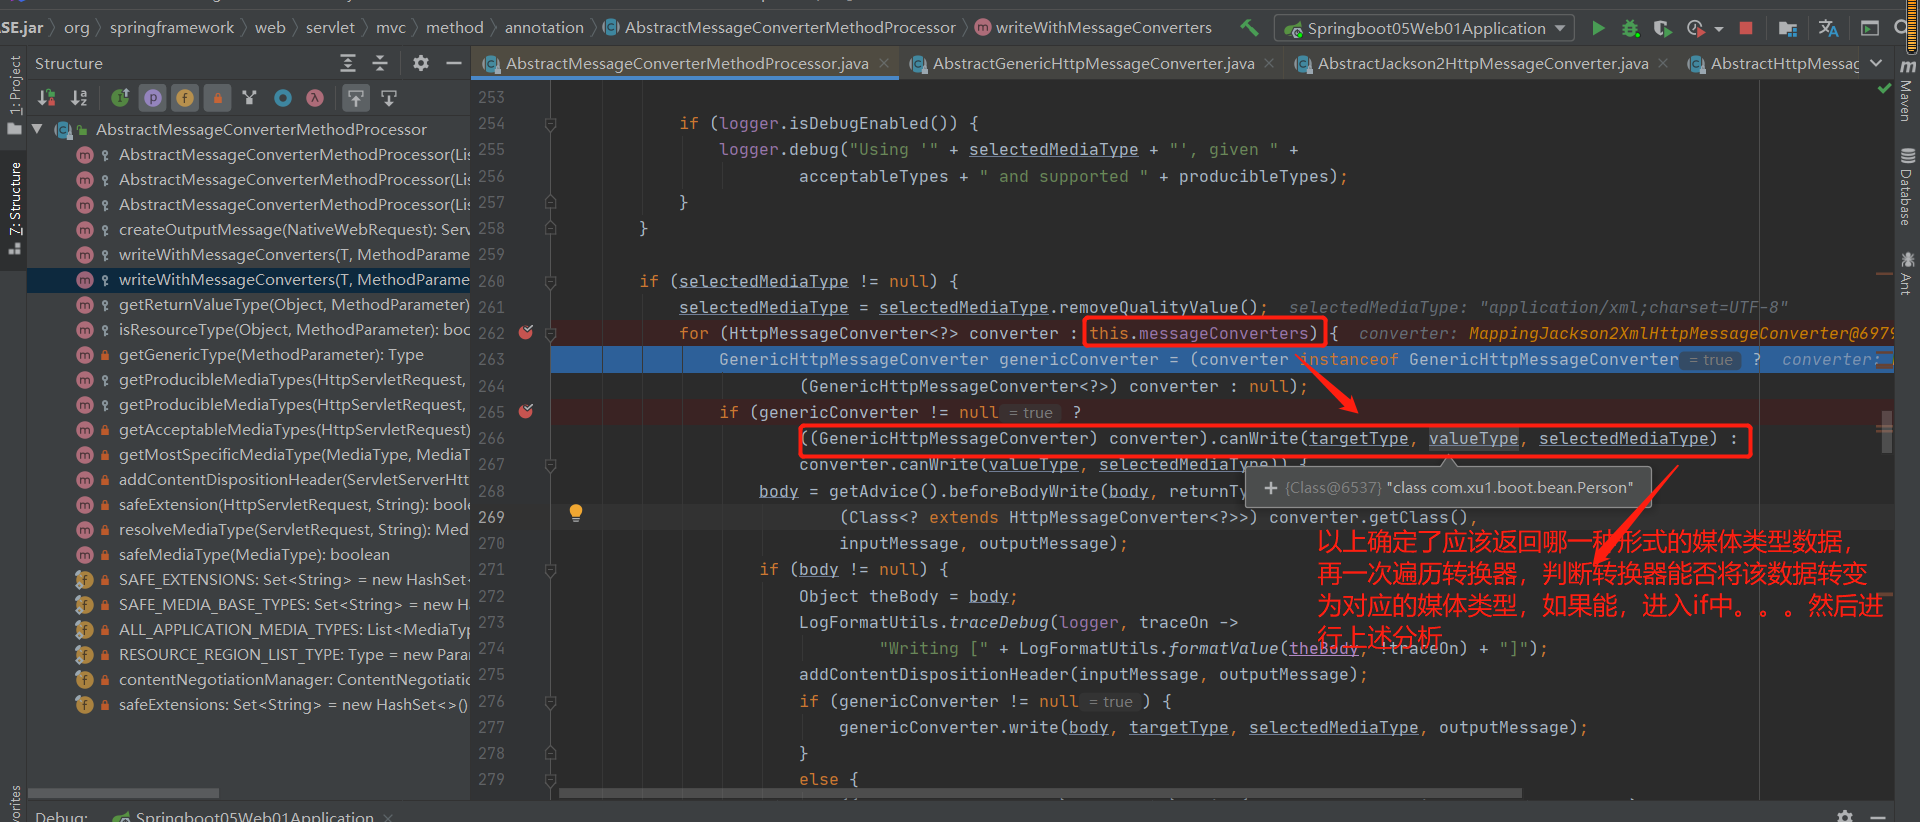Click the yellow intention lightbulb at line 269
Image resolution: width=1920 pixels, height=822 pixels.
[x=576, y=513]
